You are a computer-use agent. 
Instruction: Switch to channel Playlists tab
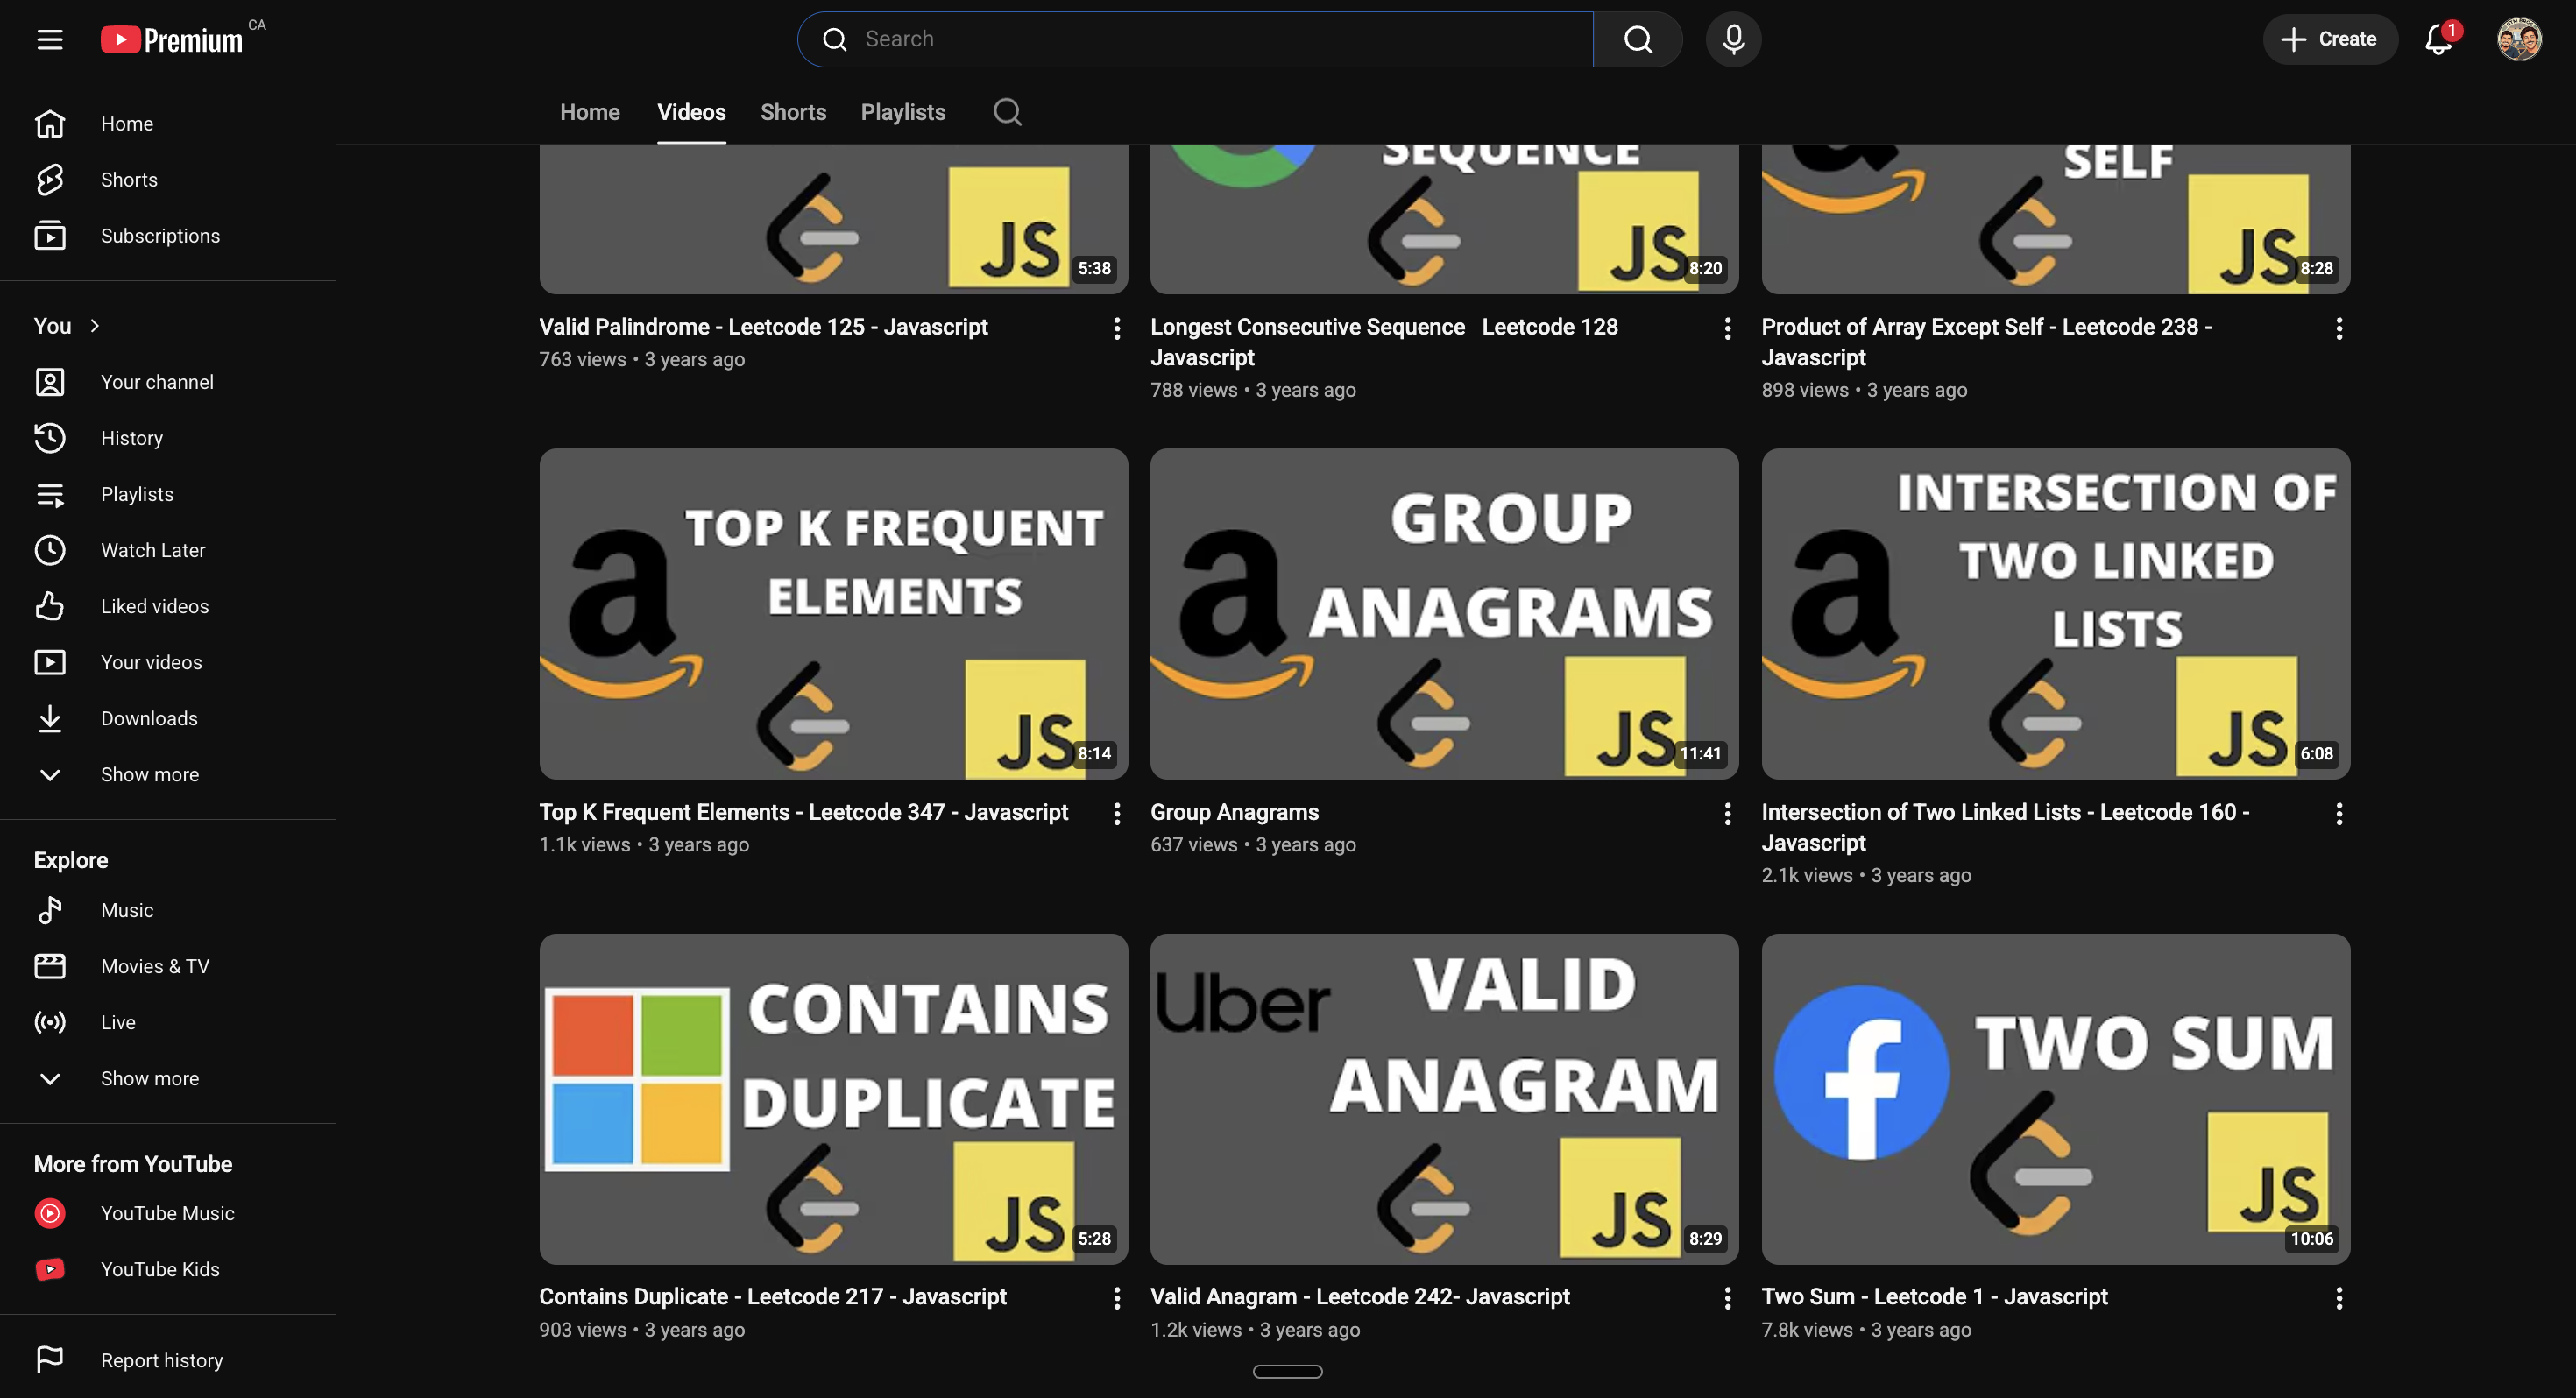point(903,112)
